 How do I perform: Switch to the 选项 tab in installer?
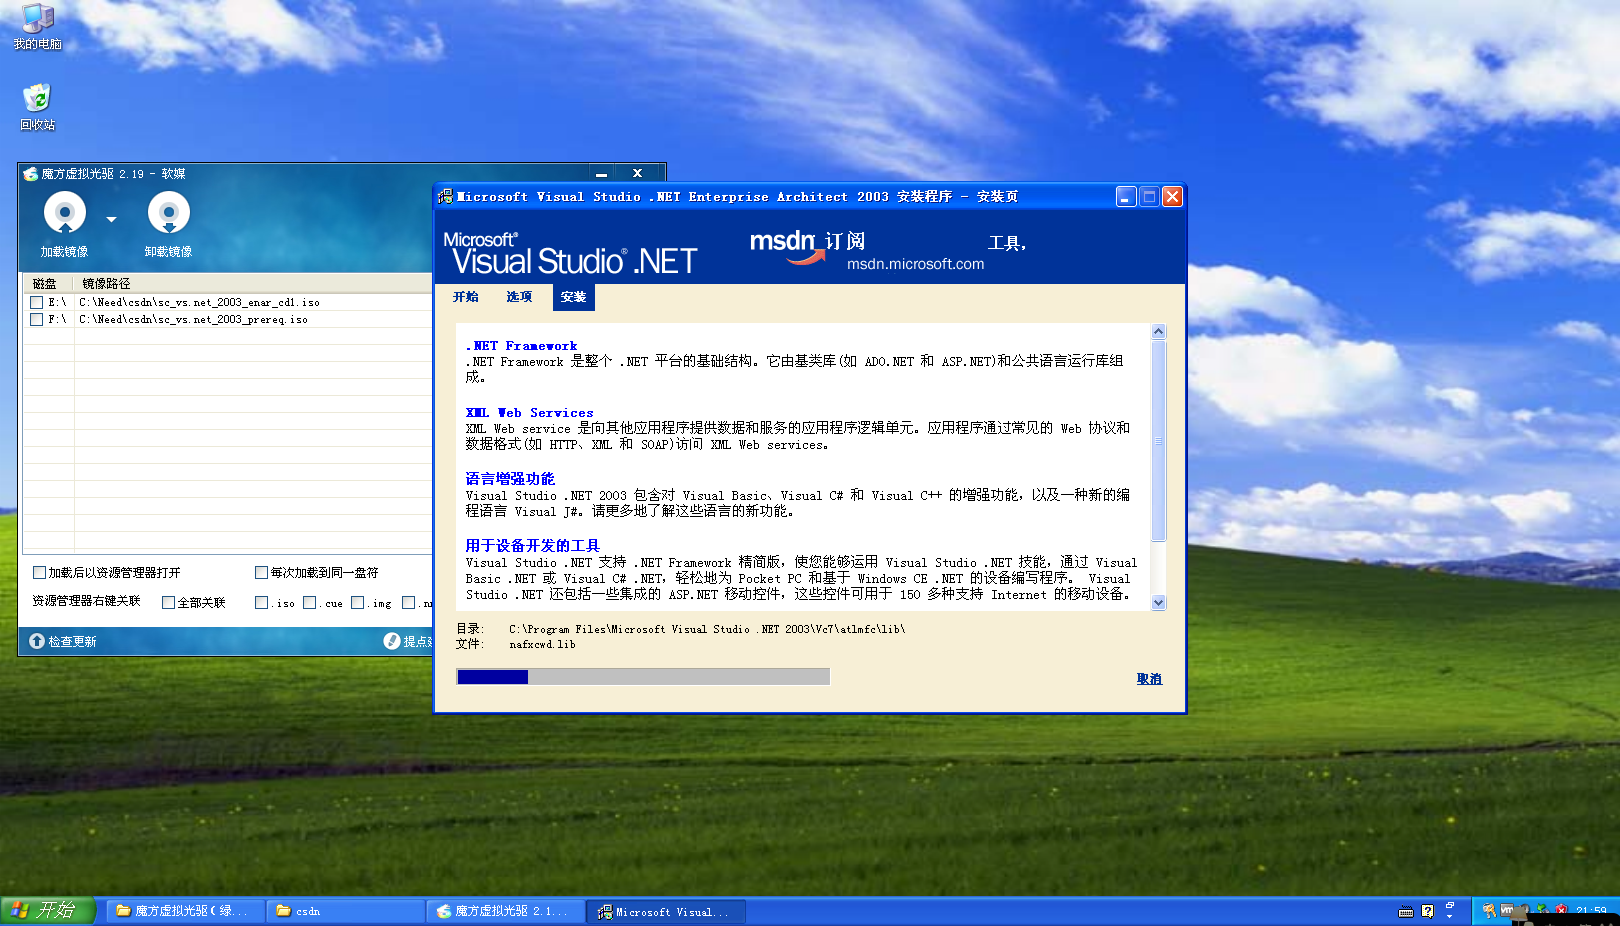click(x=519, y=296)
